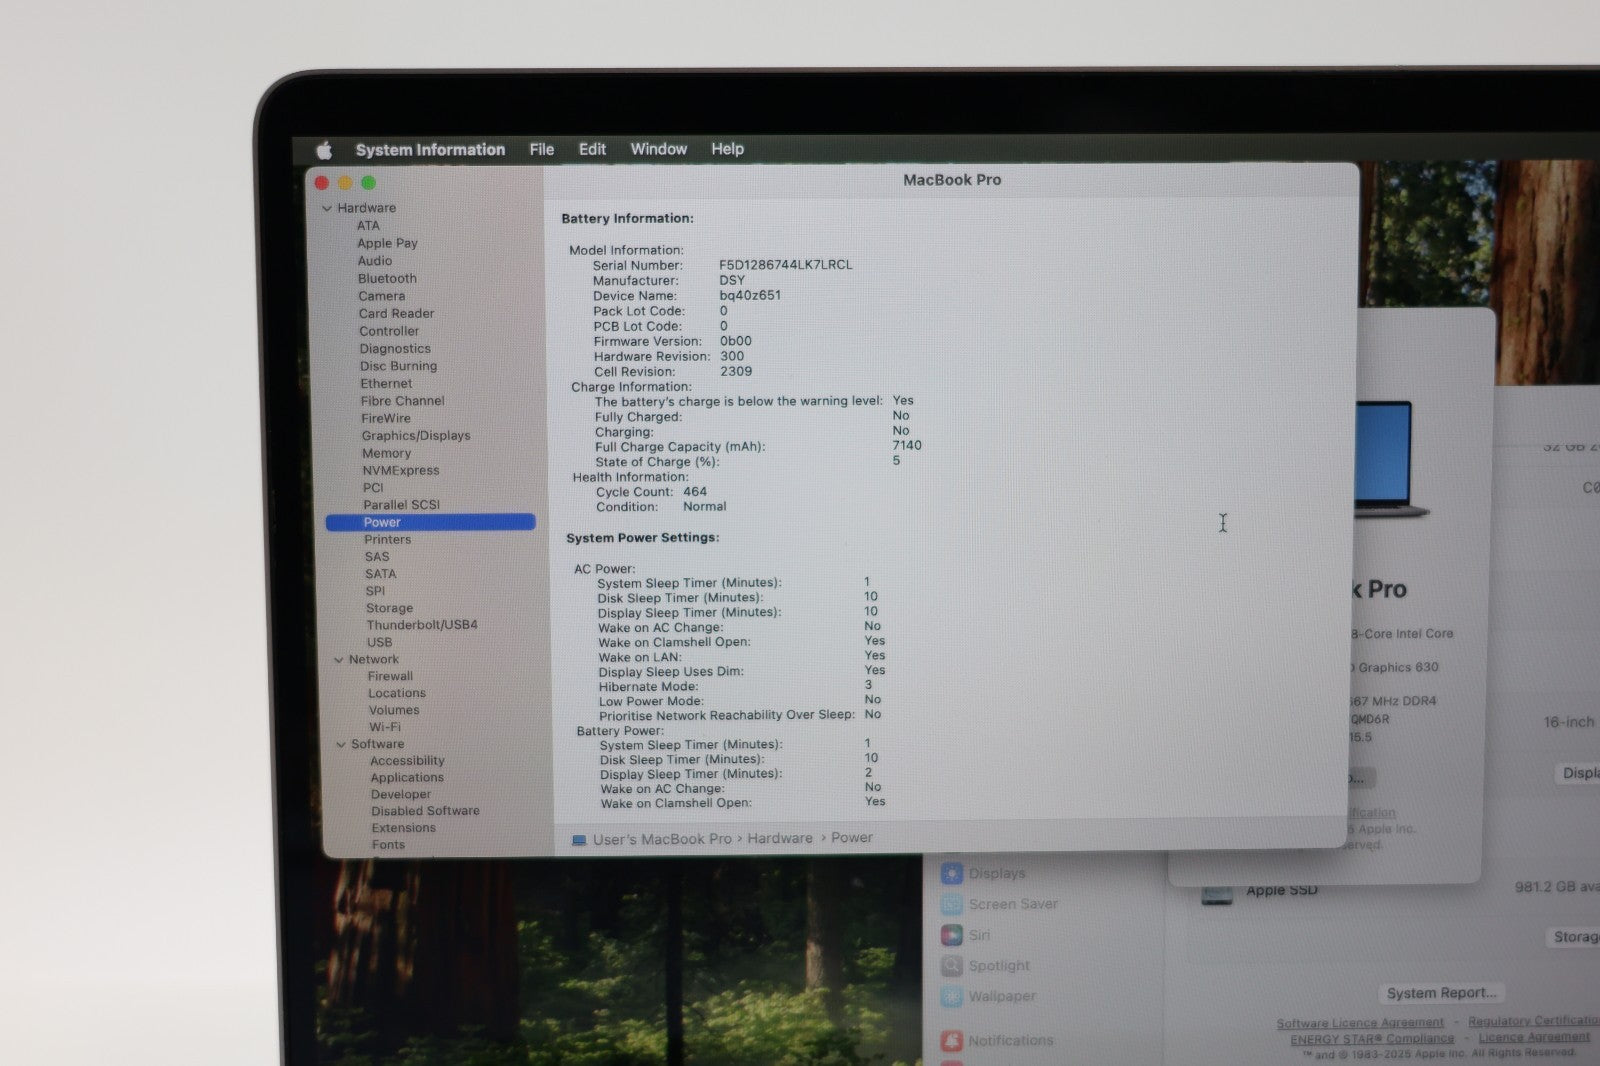1600x1066 pixels.
Task: Open Wallpaper in System Settings sidebar
Action: 989,997
